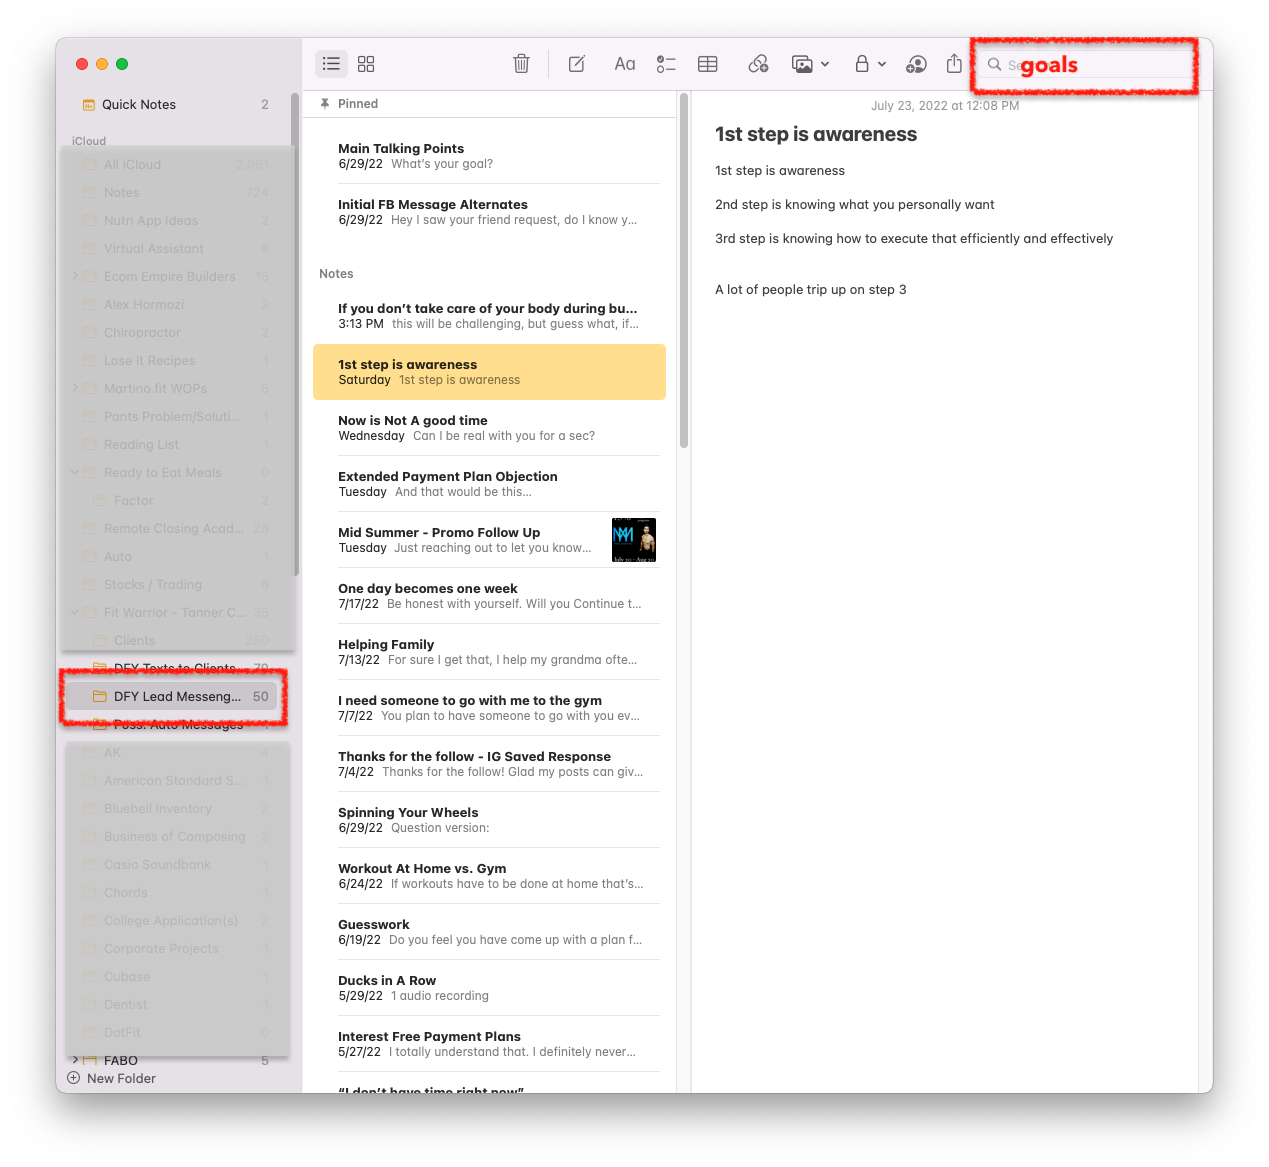Image resolution: width=1269 pixels, height=1167 pixels.
Task: Click the search magnifying glass icon
Action: [x=994, y=64]
